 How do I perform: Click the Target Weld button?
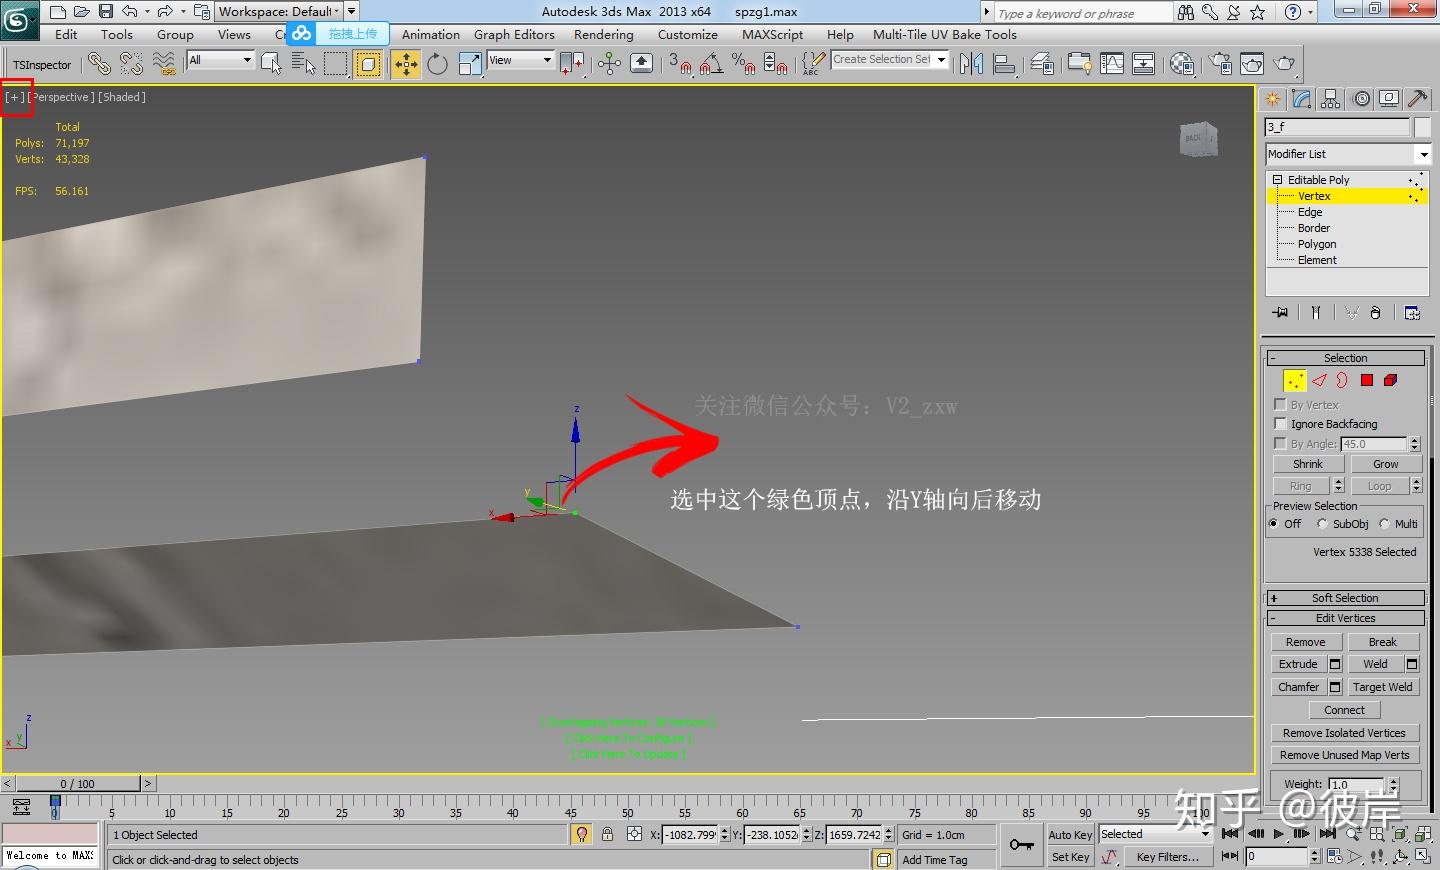[1383, 687]
